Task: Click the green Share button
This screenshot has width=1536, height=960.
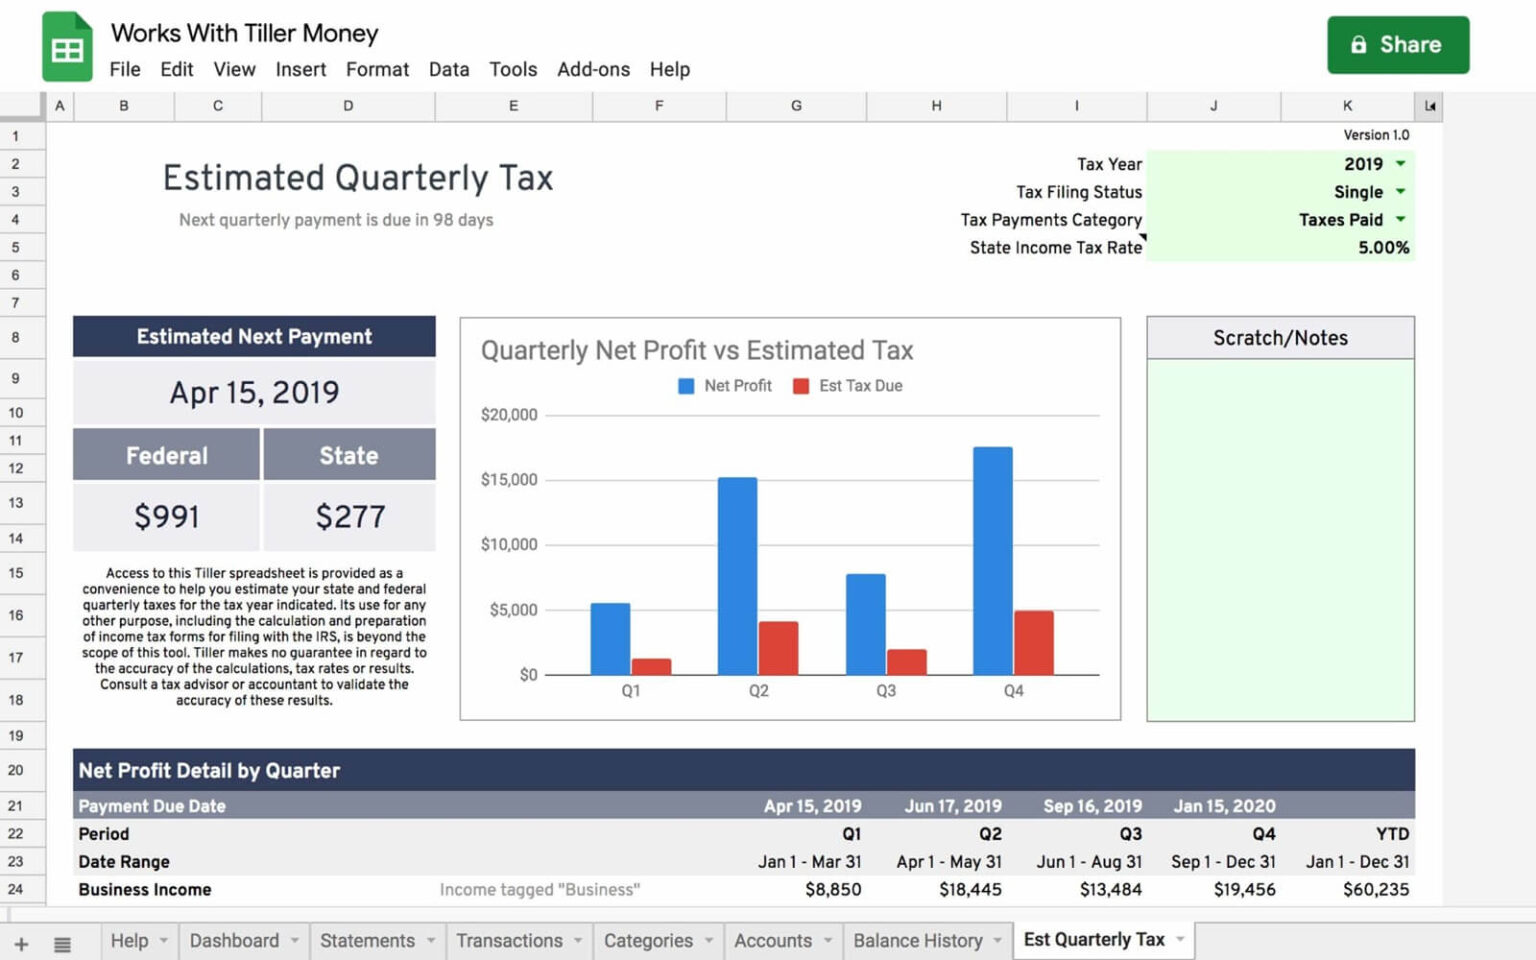Action: (x=1397, y=44)
